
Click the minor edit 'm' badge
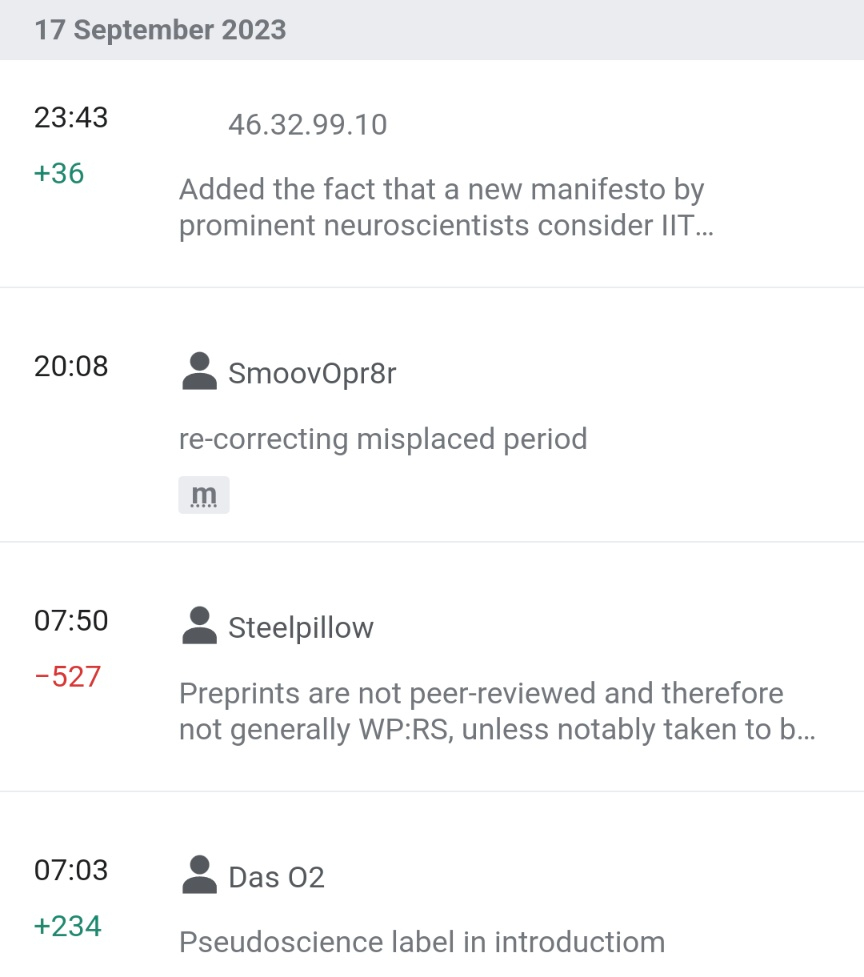point(204,495)
